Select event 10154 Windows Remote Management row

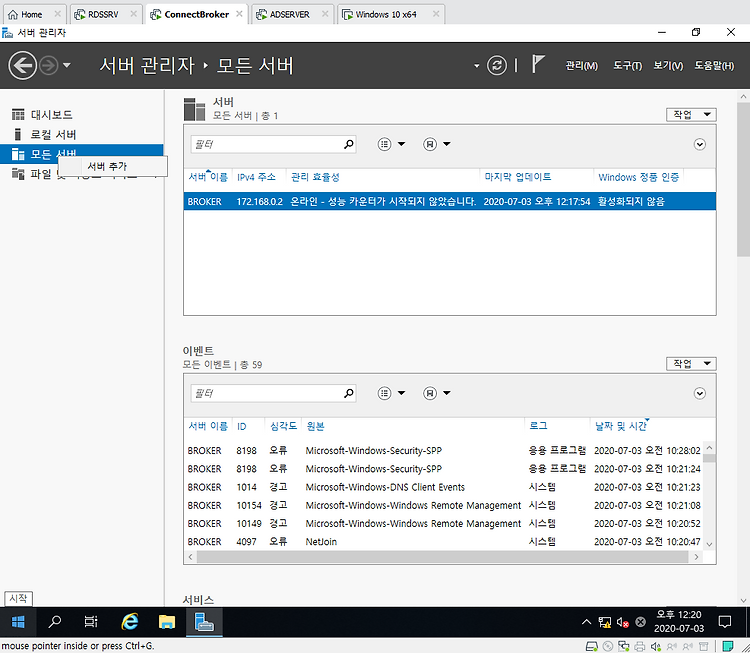pos(444,505)
